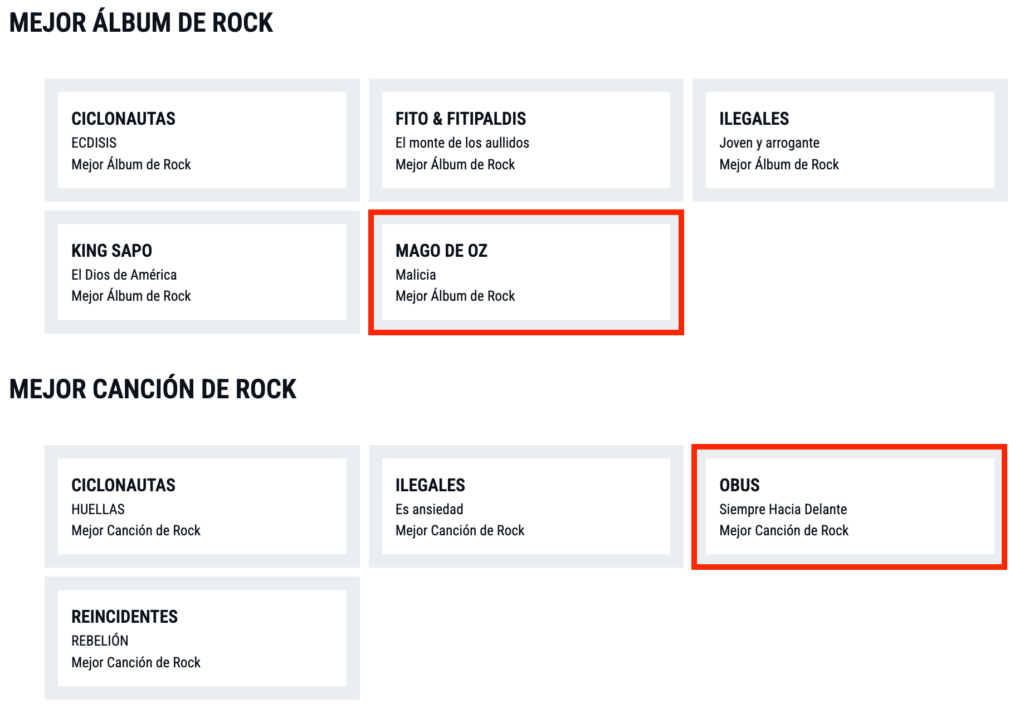1024x713 pixels.
Task: Click the album title Joven y arrogante
Action: click(x=769, y=143)
